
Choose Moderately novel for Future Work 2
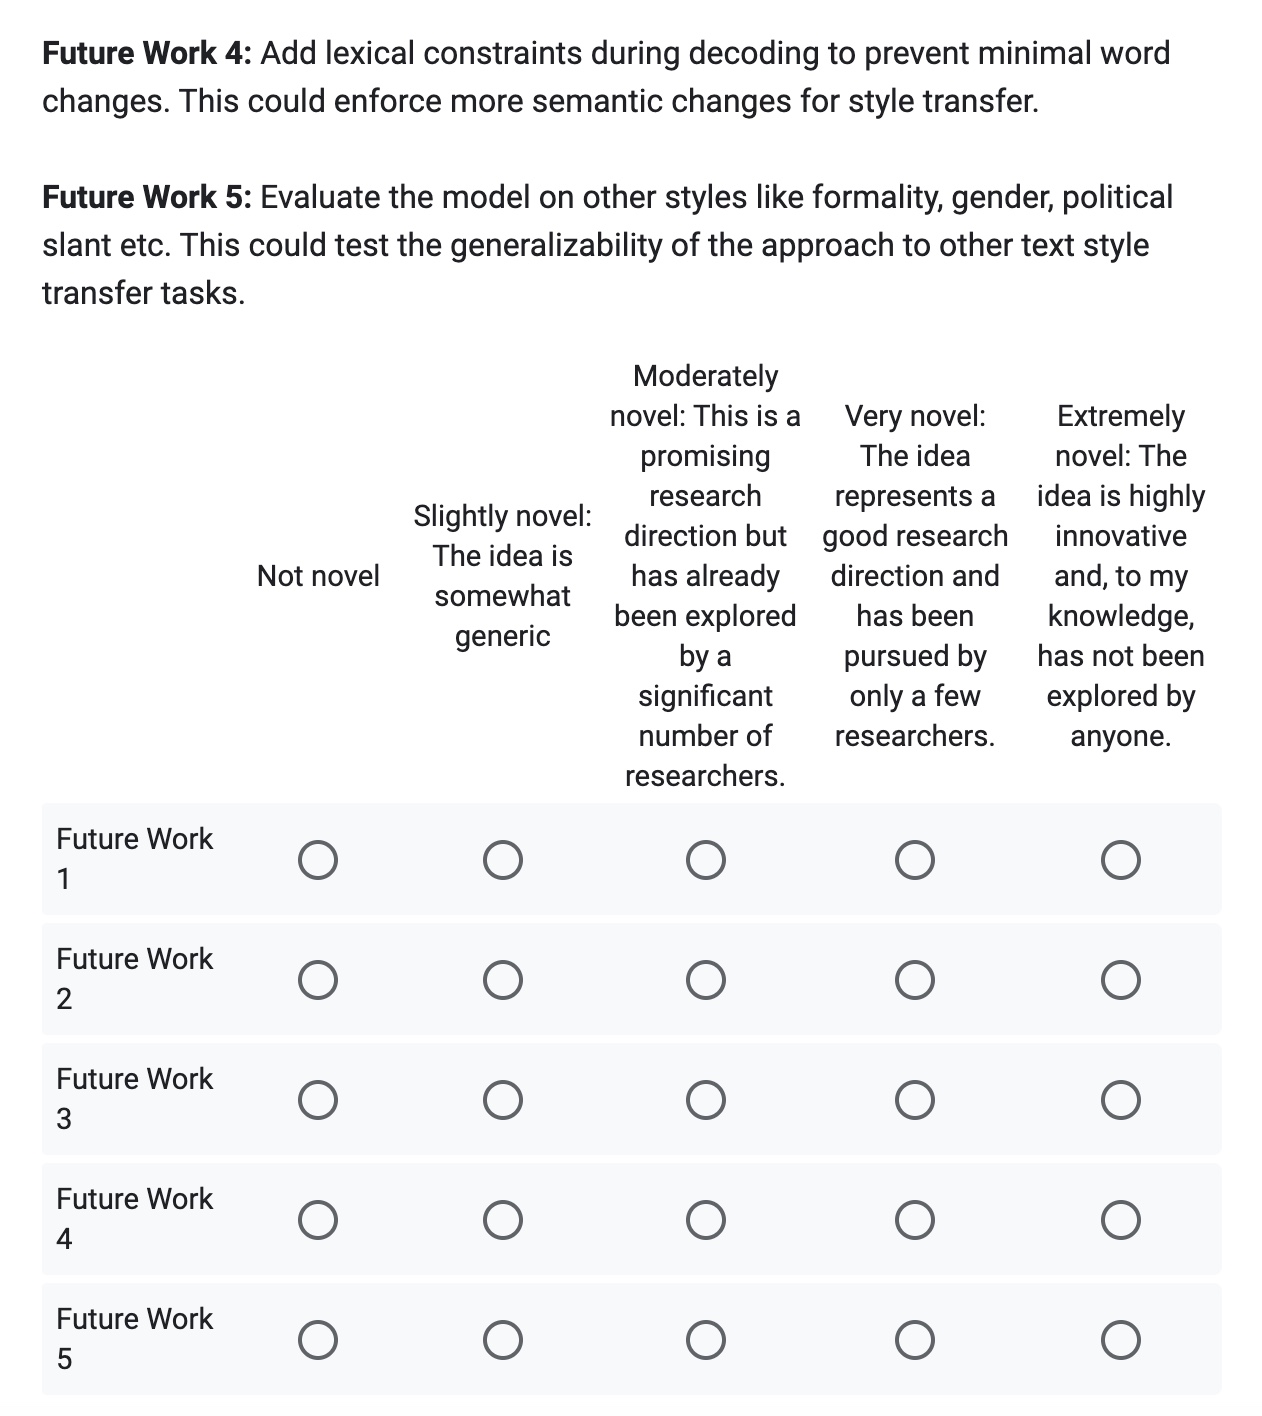click(x=705, y=980)
